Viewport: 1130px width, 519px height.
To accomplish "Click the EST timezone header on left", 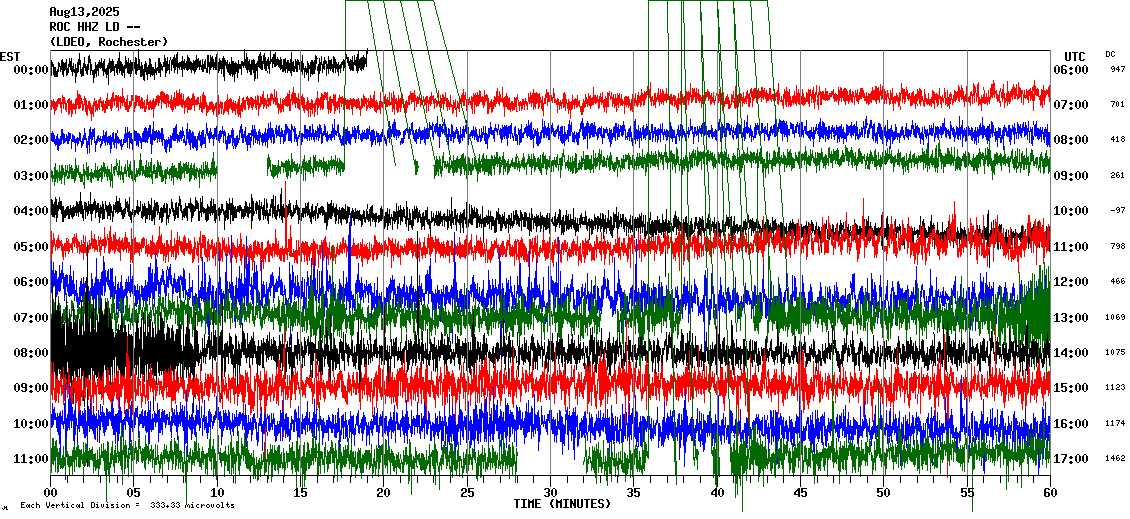I will pyautogui.click(x=10, y=56).
